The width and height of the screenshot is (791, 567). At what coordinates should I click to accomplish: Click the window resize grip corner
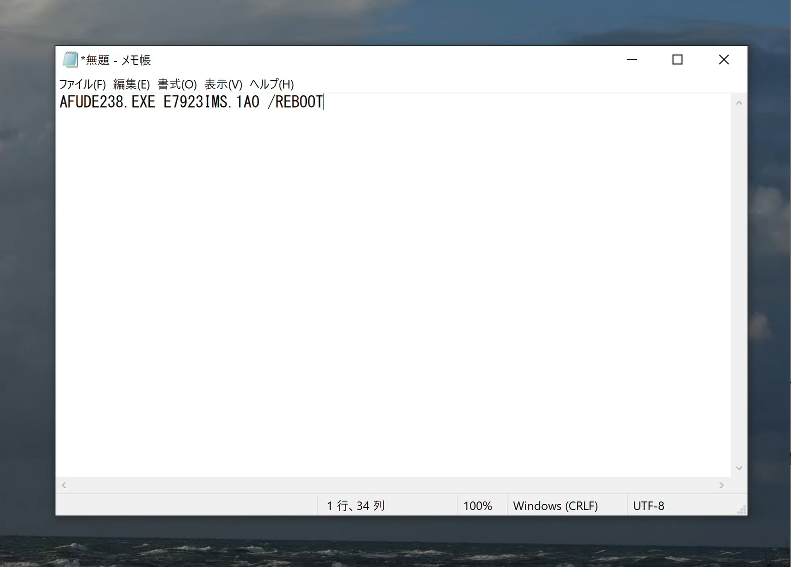click(742, 510)
